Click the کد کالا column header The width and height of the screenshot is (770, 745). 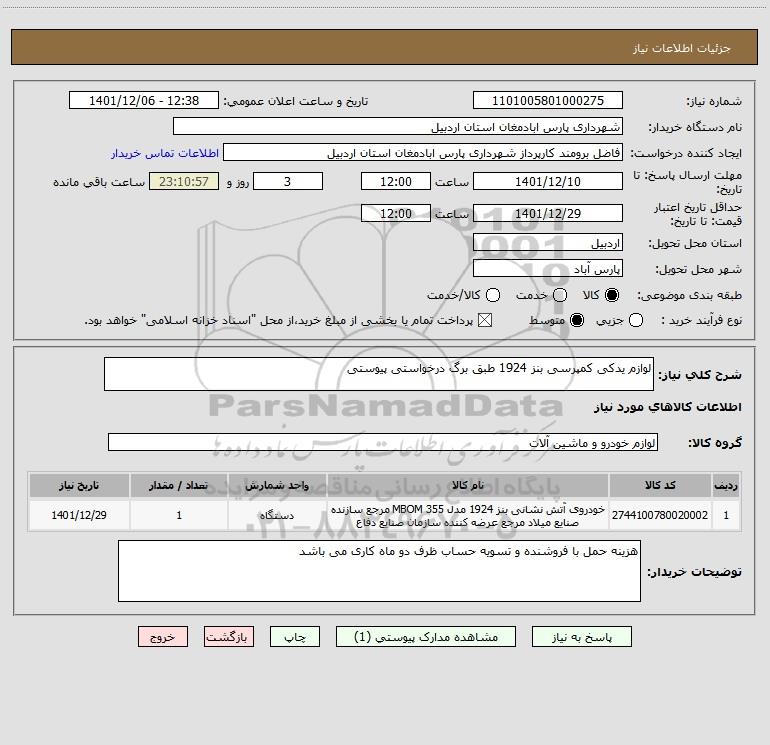point(660,485)
